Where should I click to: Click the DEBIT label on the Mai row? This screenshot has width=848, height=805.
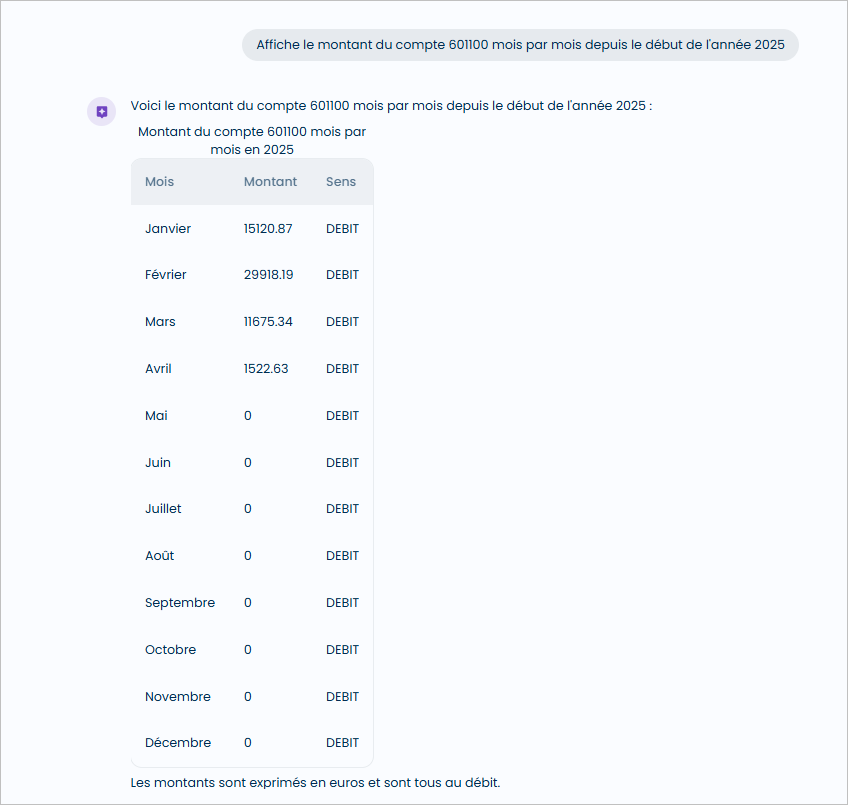point(342,415)
